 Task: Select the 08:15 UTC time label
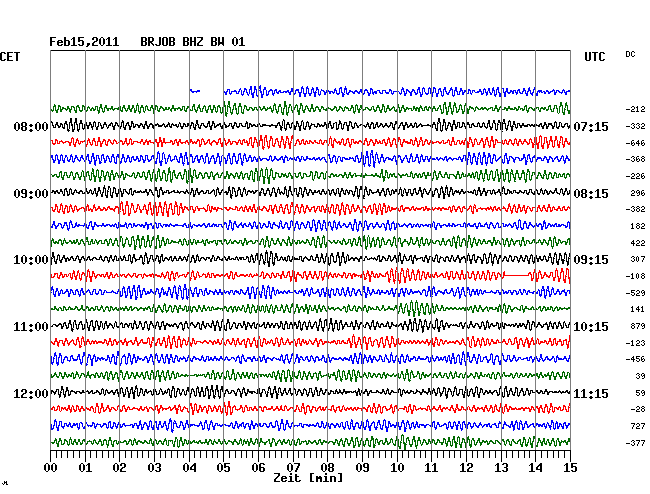(x=591, y=194)
